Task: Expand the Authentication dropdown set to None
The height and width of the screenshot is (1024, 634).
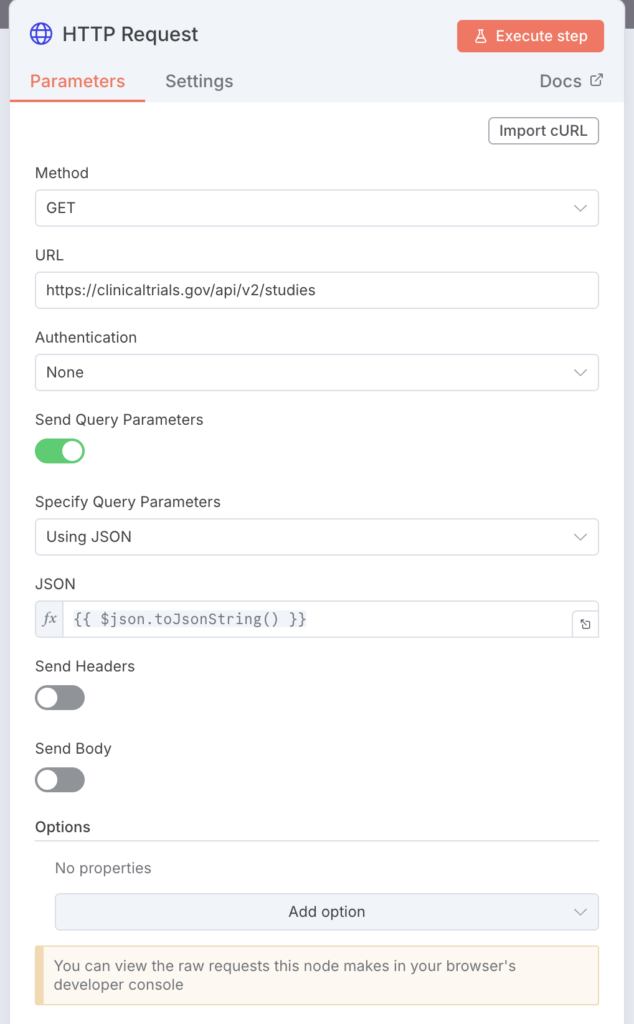Action: [316, 372]
